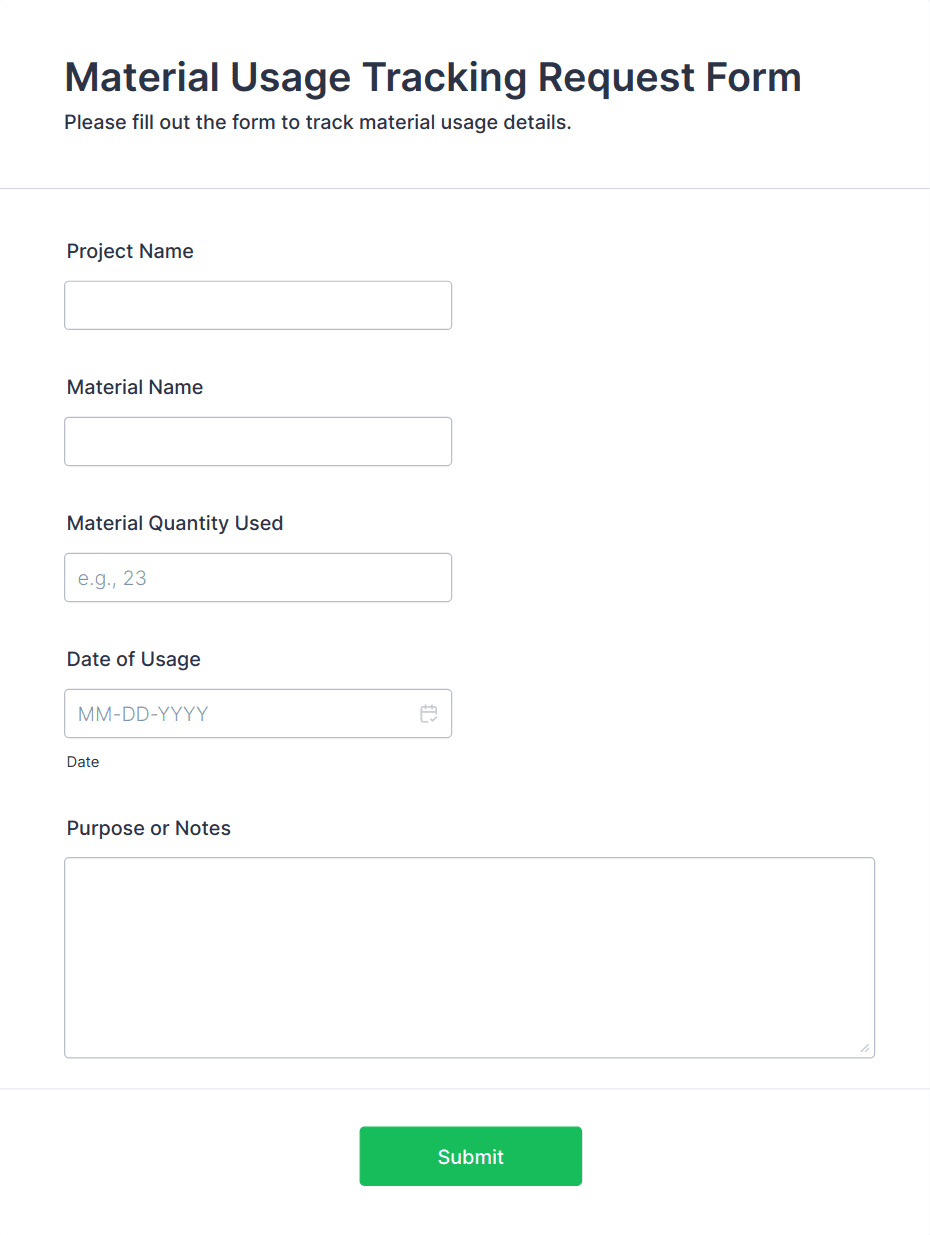Select the Material Quantity Used field
The image size is (930, 1235).
(258, 577)
